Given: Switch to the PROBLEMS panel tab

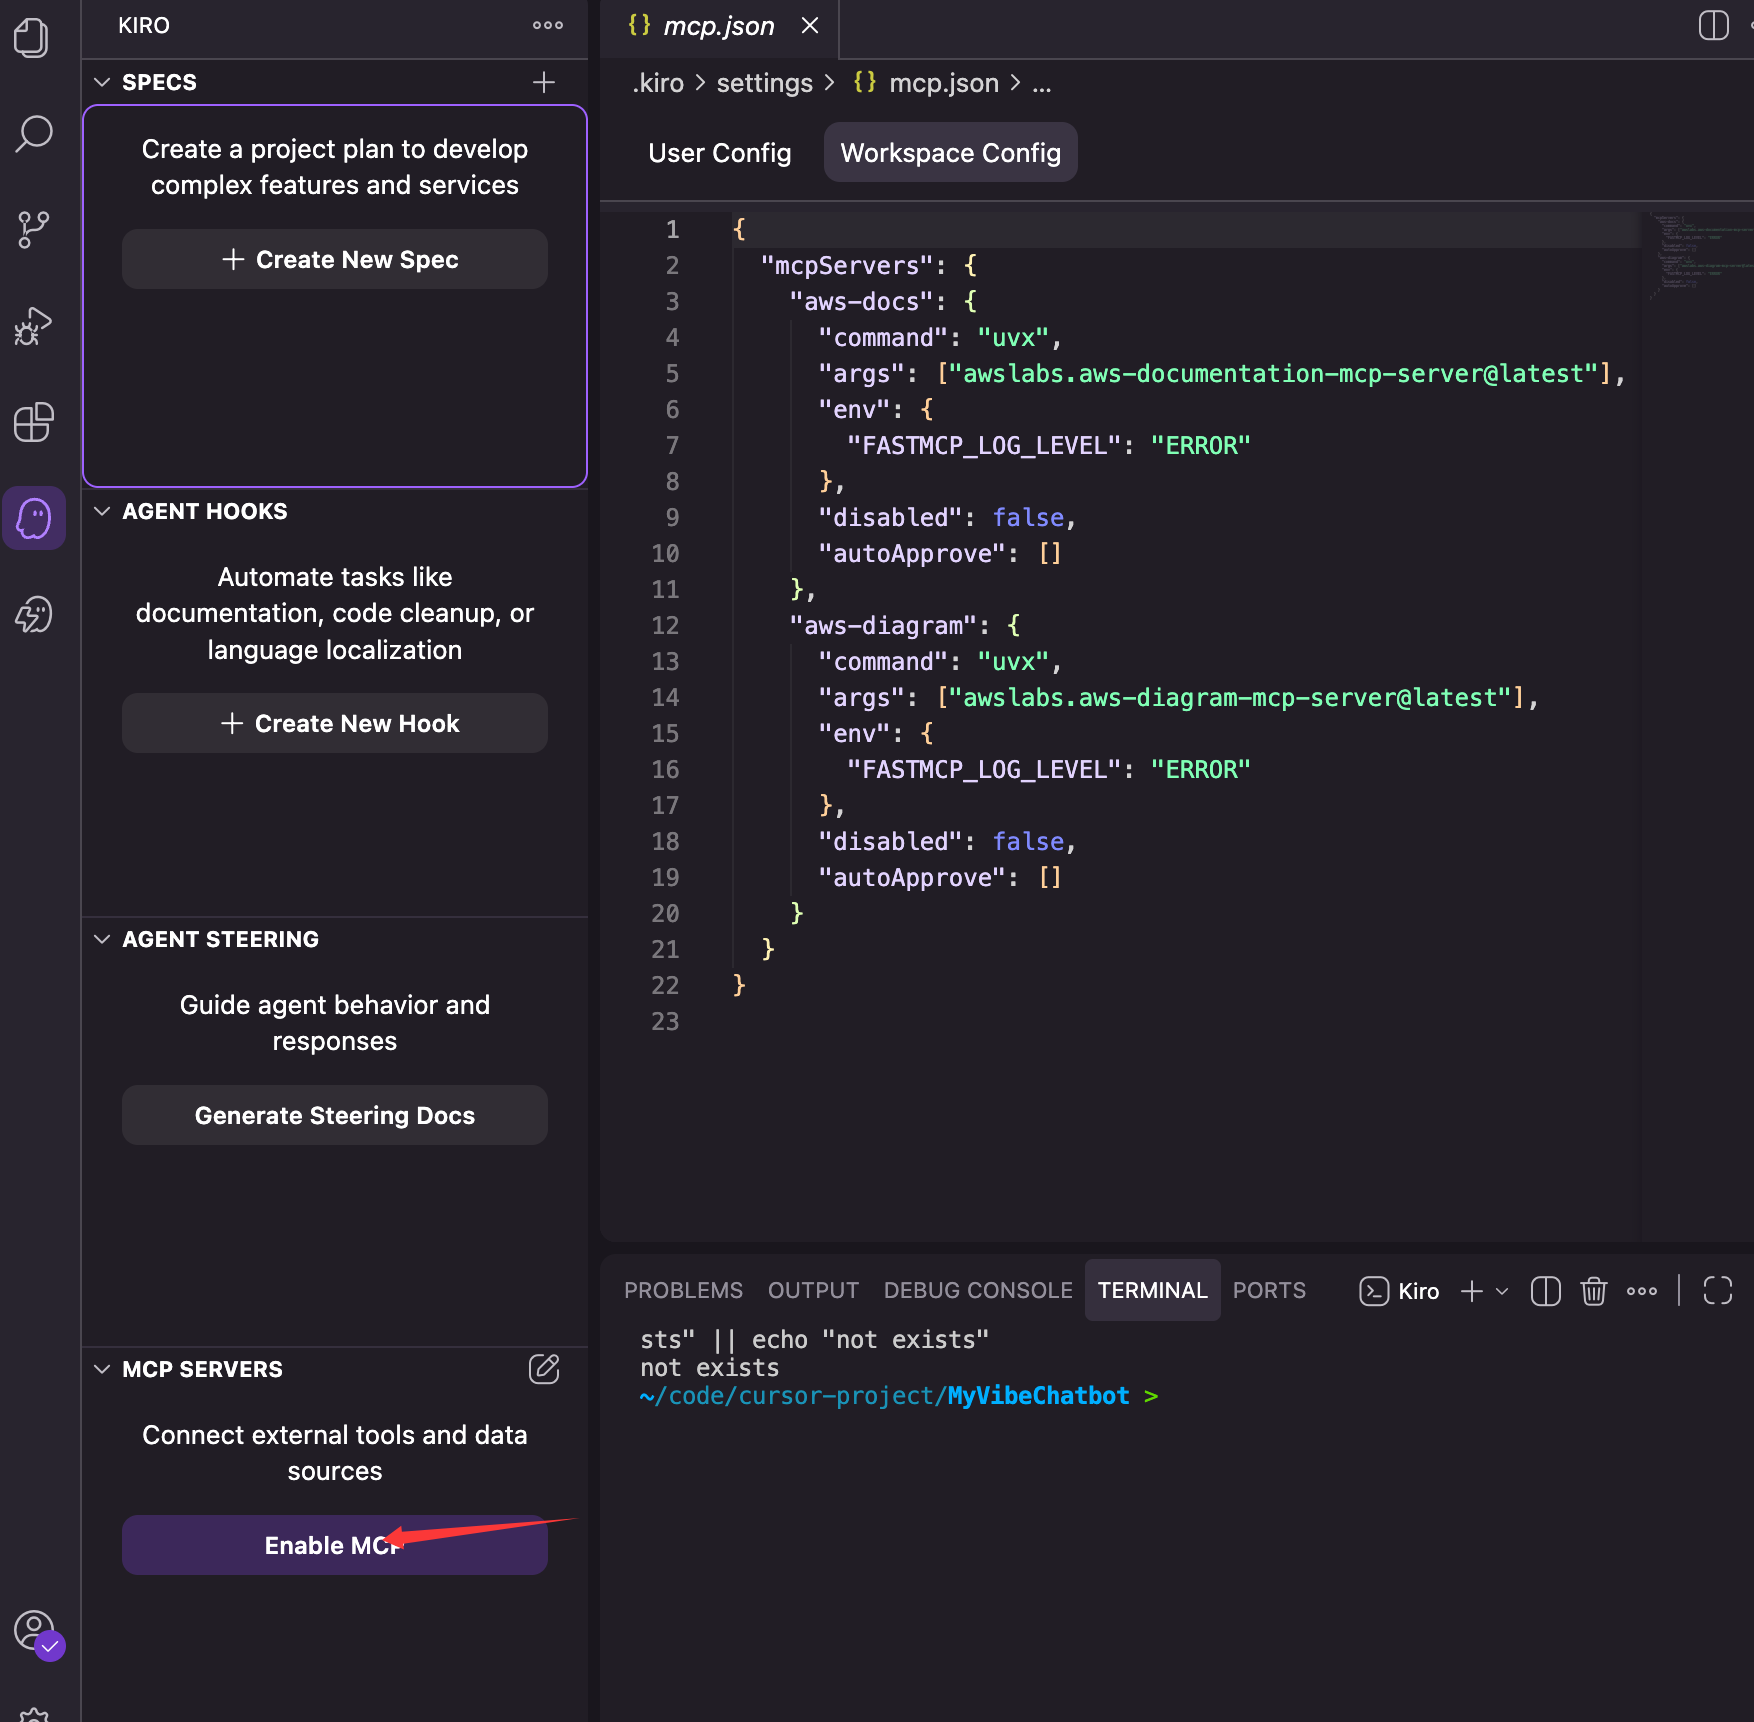Looking at the screenshot, I should pyautogui.click(x=683, y=1291).
